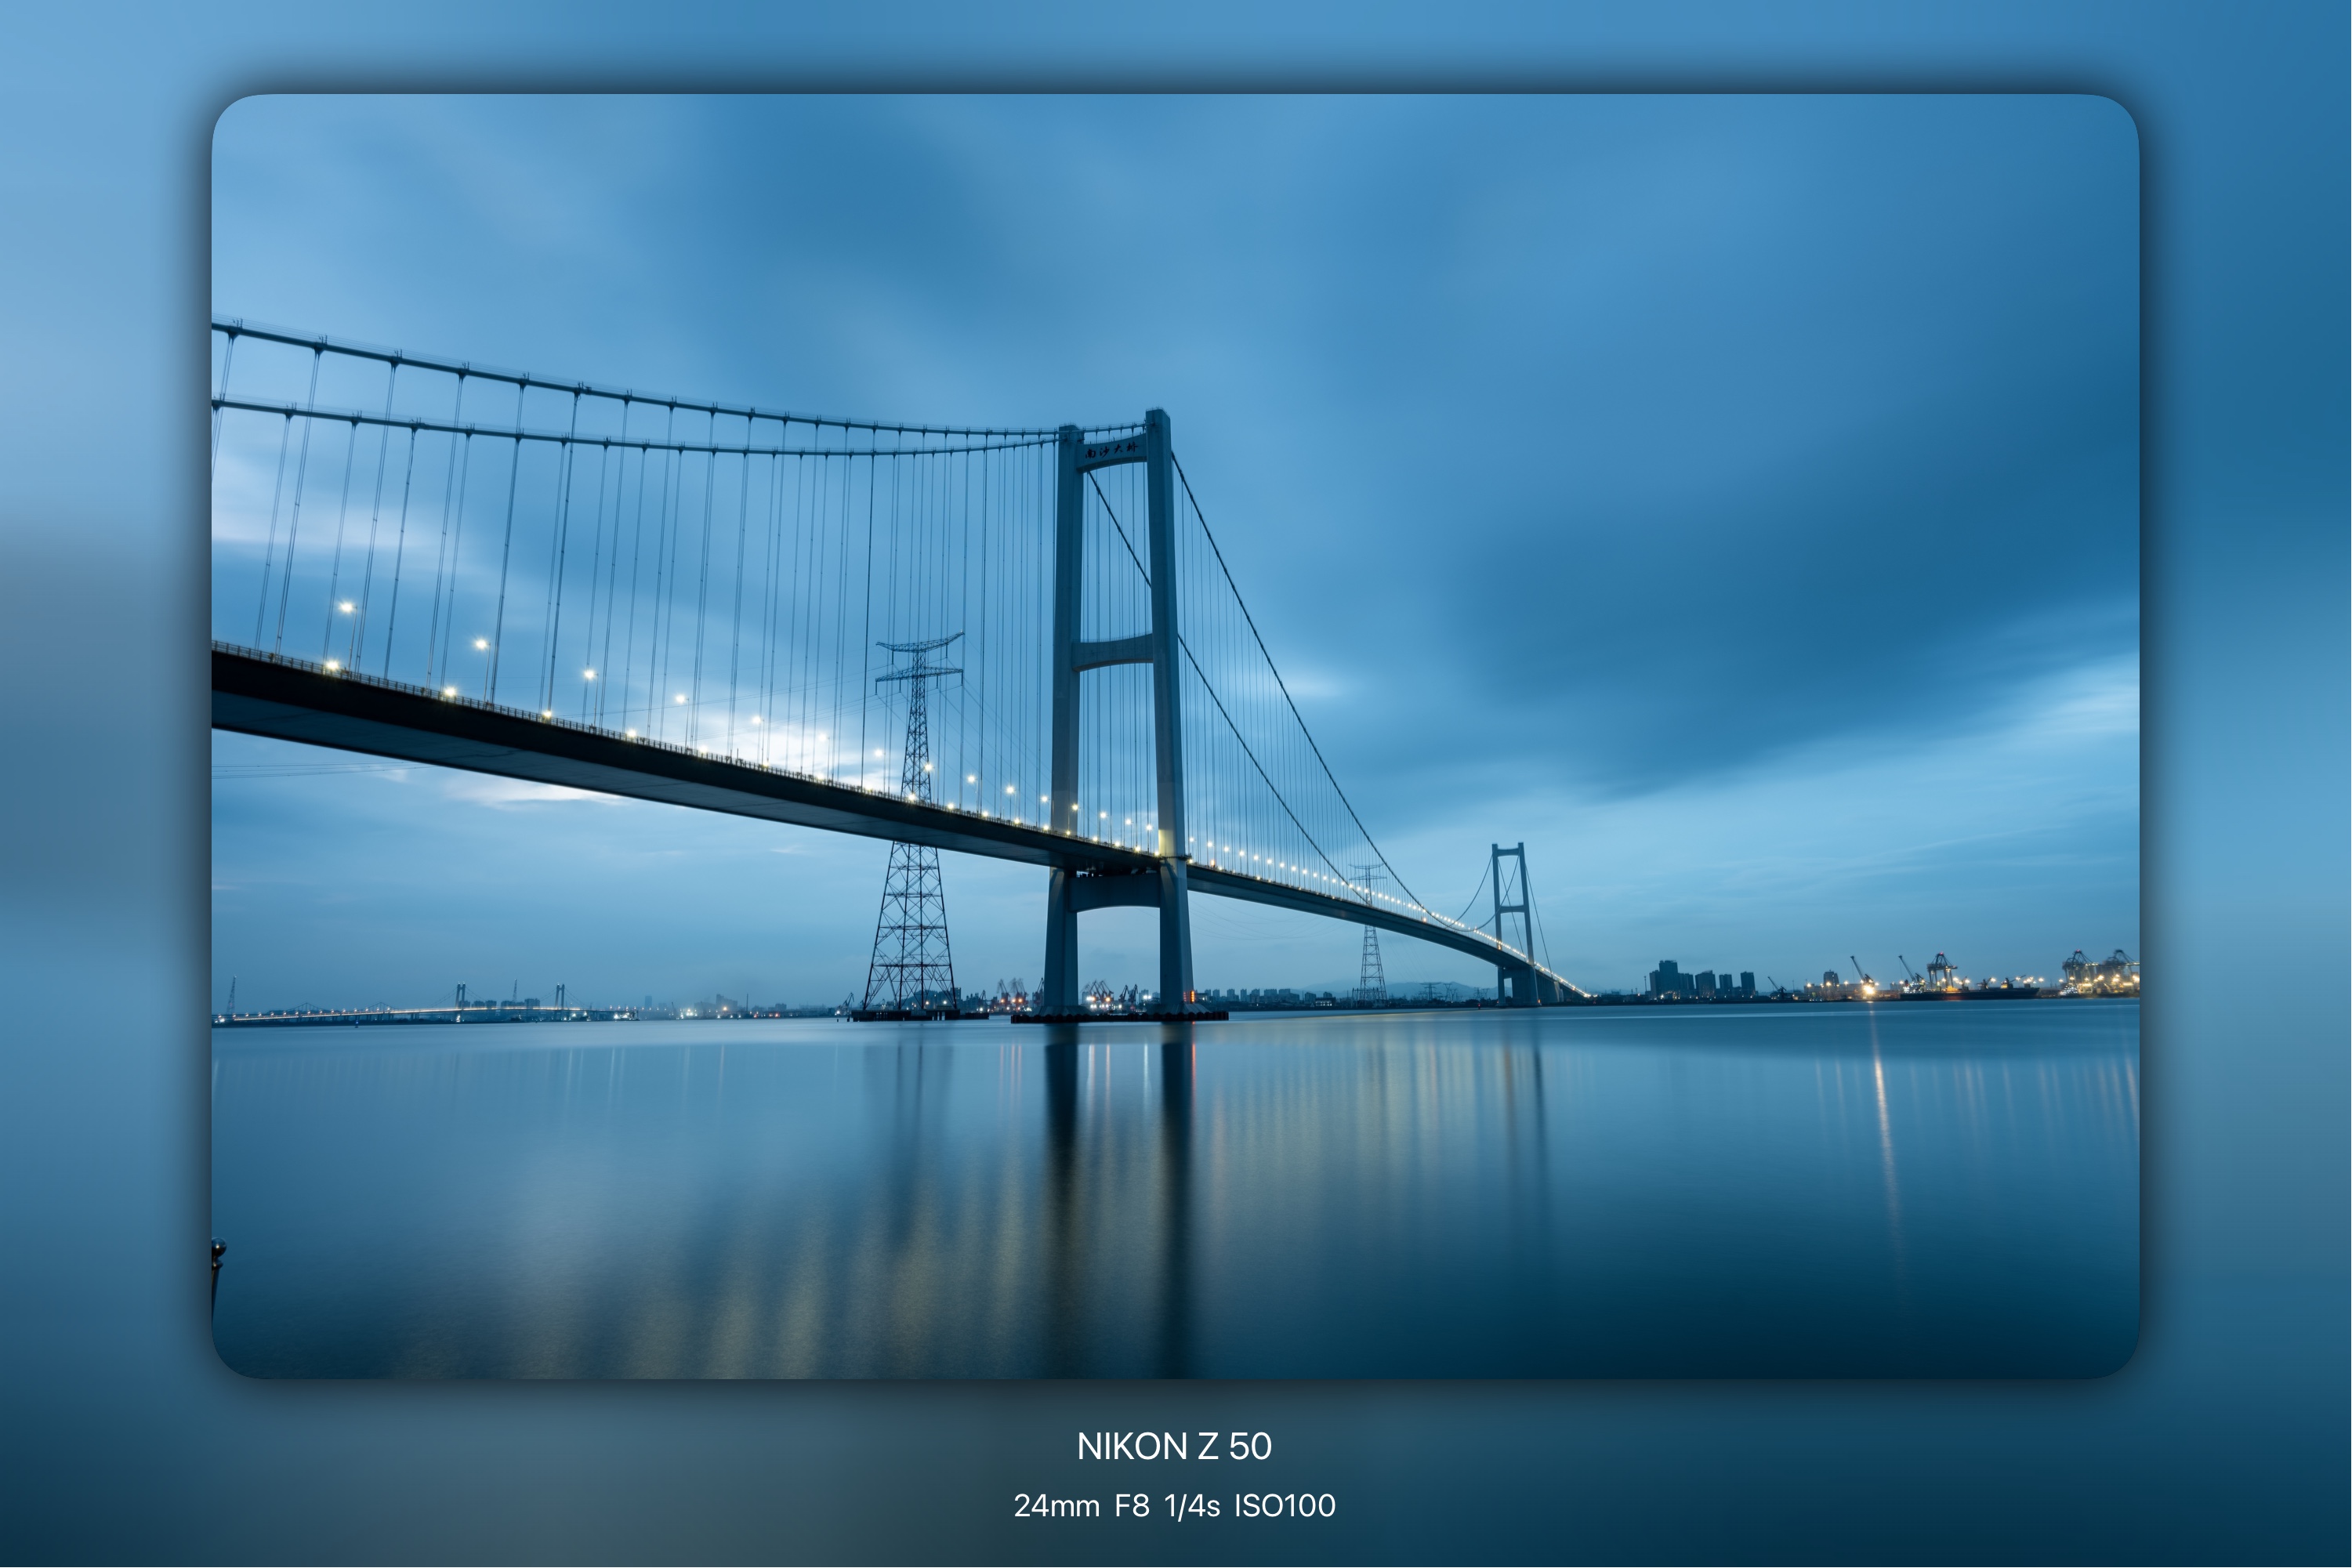Click the 'NIKON Z 50' camera name
Viewport: 2352px width, 1568px height.
pyautogui.click(x=1174, y=1446)
